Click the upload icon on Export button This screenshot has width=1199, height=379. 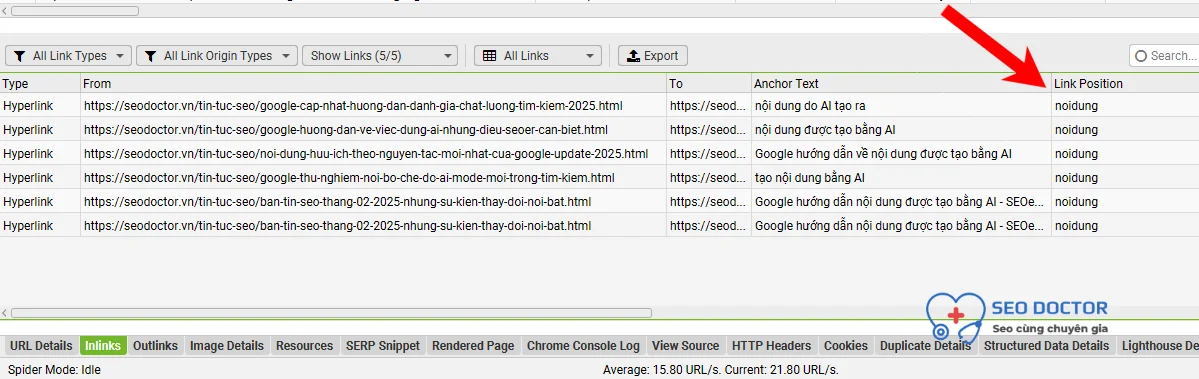[x=633, y=56]
